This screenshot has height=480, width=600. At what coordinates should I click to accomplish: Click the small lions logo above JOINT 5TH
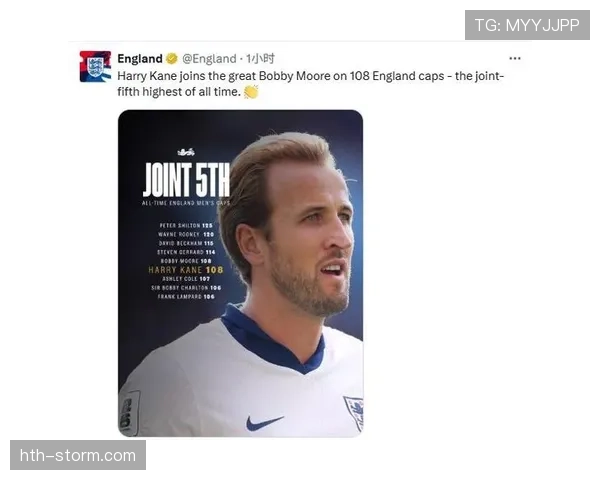point(186,152)
